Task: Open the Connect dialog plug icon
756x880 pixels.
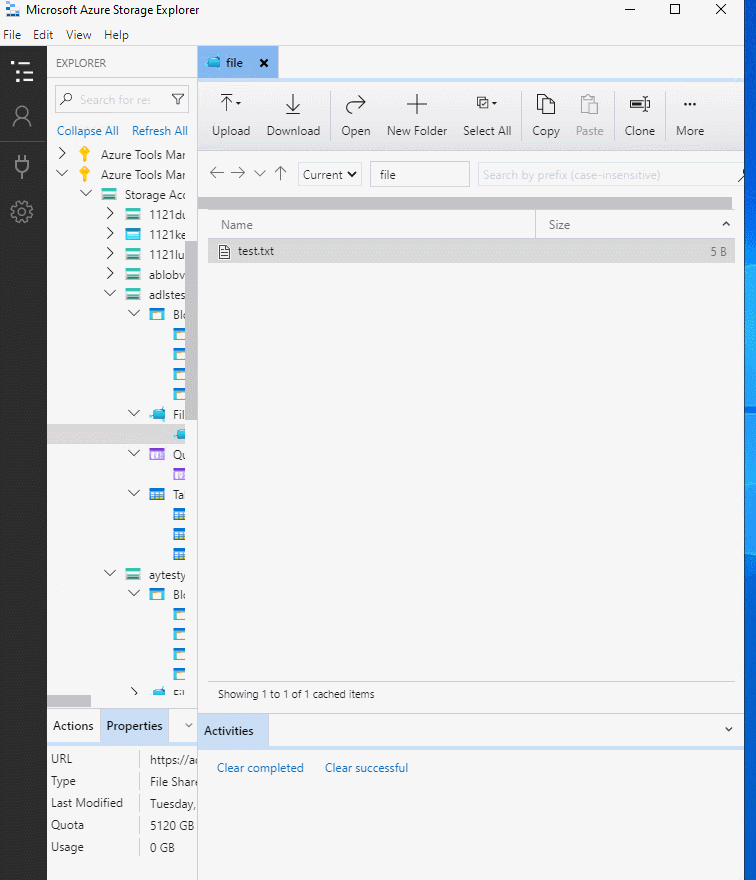Action: point(22,166)
